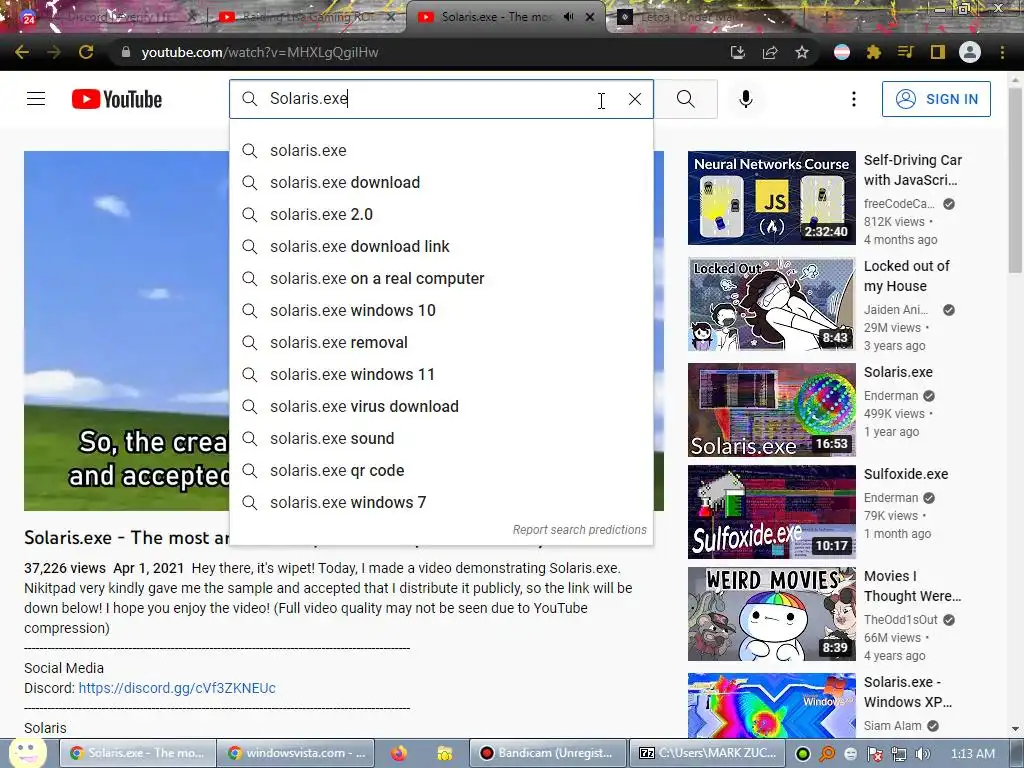Open Firefox from the taskbar

[x=398, y=753]
